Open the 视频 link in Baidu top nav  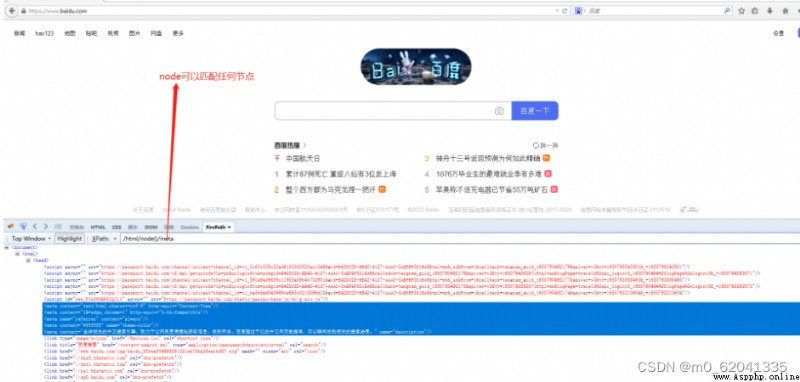tap(113, 34)
